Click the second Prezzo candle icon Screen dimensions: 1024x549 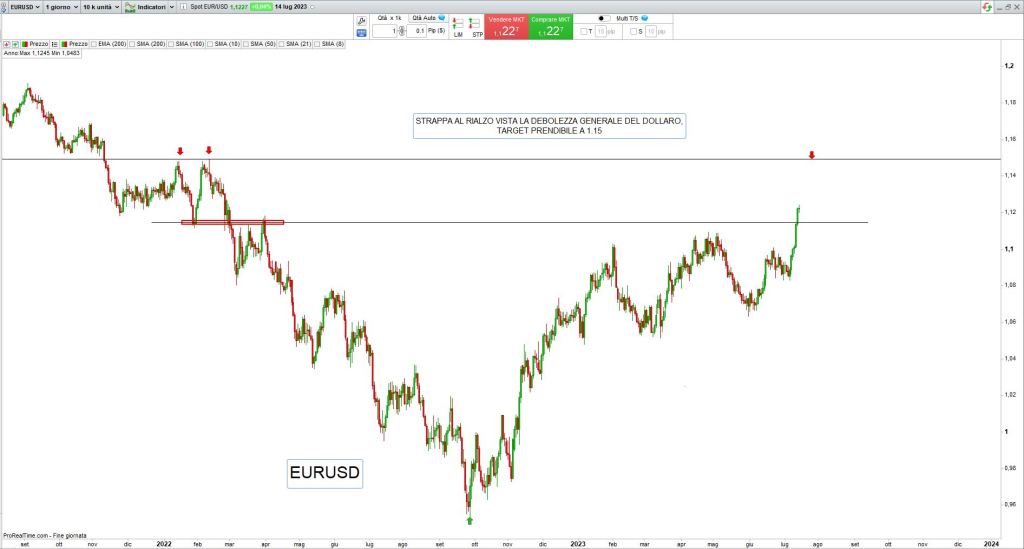coord(64,44)
